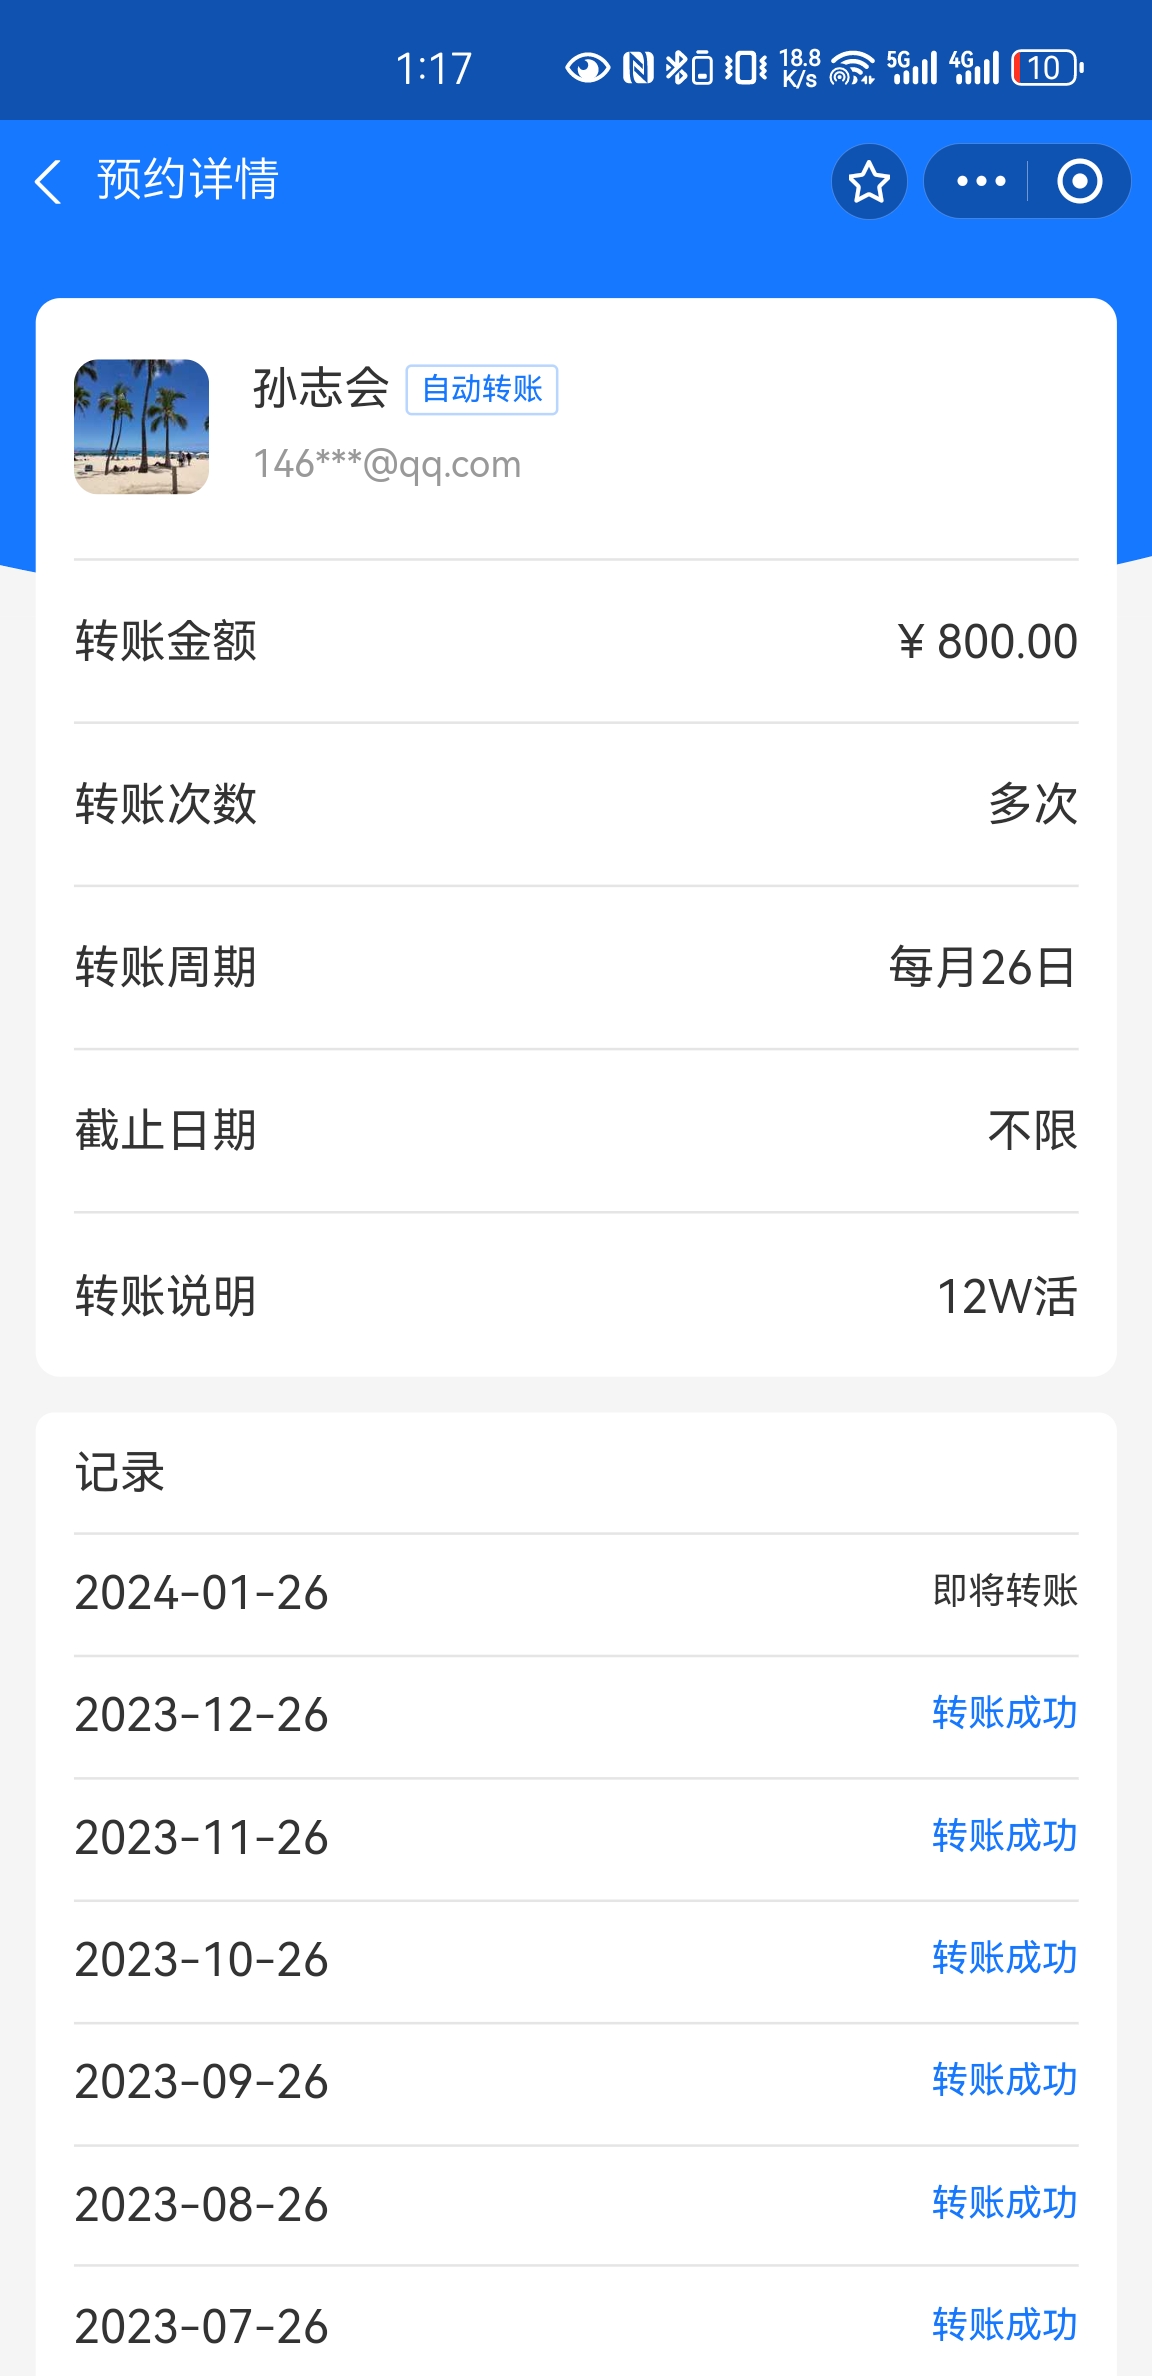Screen dimensions: 1152x2376
Task: Open the three-dot more menu
Action: coord(980,182)
